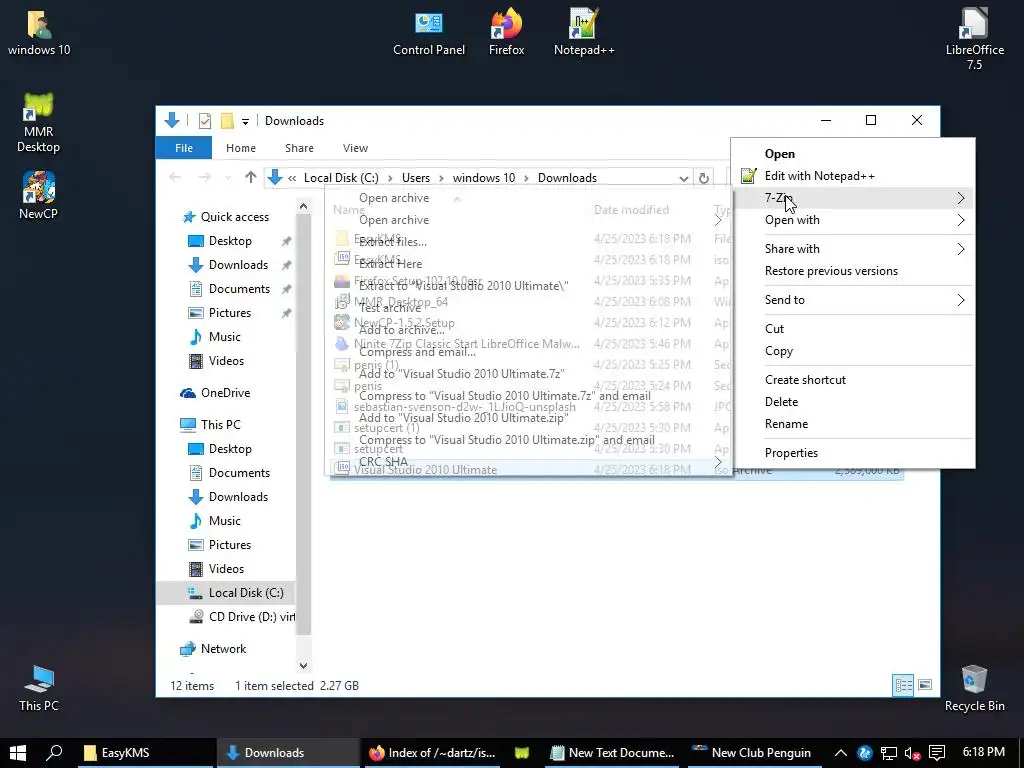The image size is (1024, 768).
Task: Click the Local Disk (C:) breadcrumb
Action: point(341,178)
